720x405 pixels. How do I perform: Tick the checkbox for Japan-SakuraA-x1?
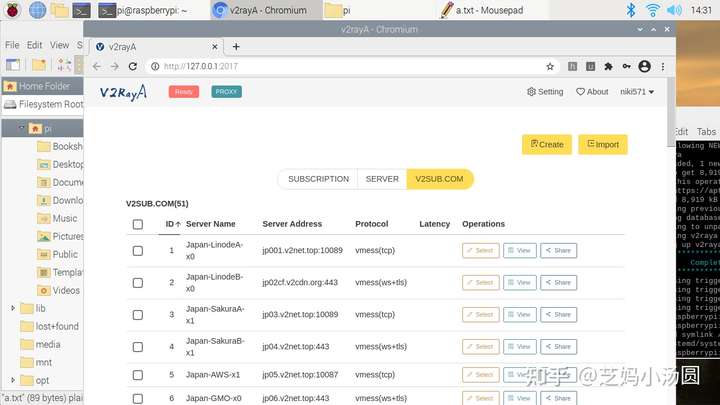click(x=138, y=315)
